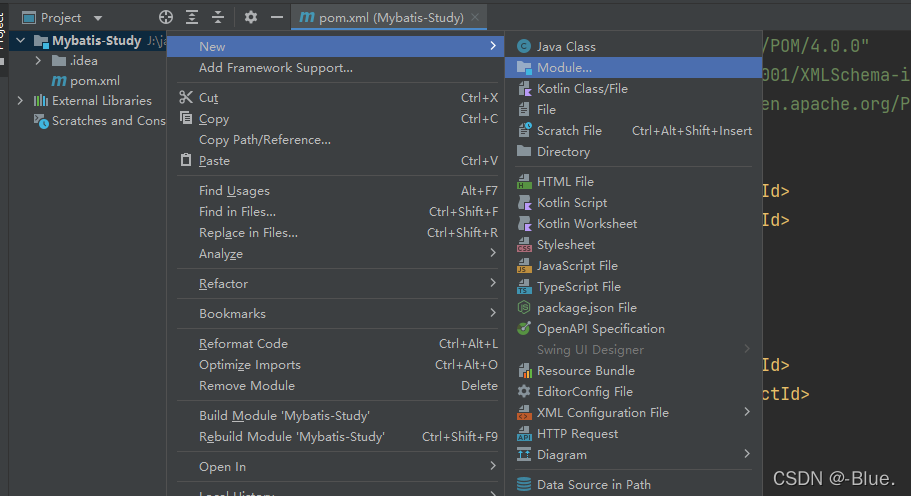Expand the Open In submenu arrow
The height and width of the screenshot is (496, 911).
click(x=493, y=466)
